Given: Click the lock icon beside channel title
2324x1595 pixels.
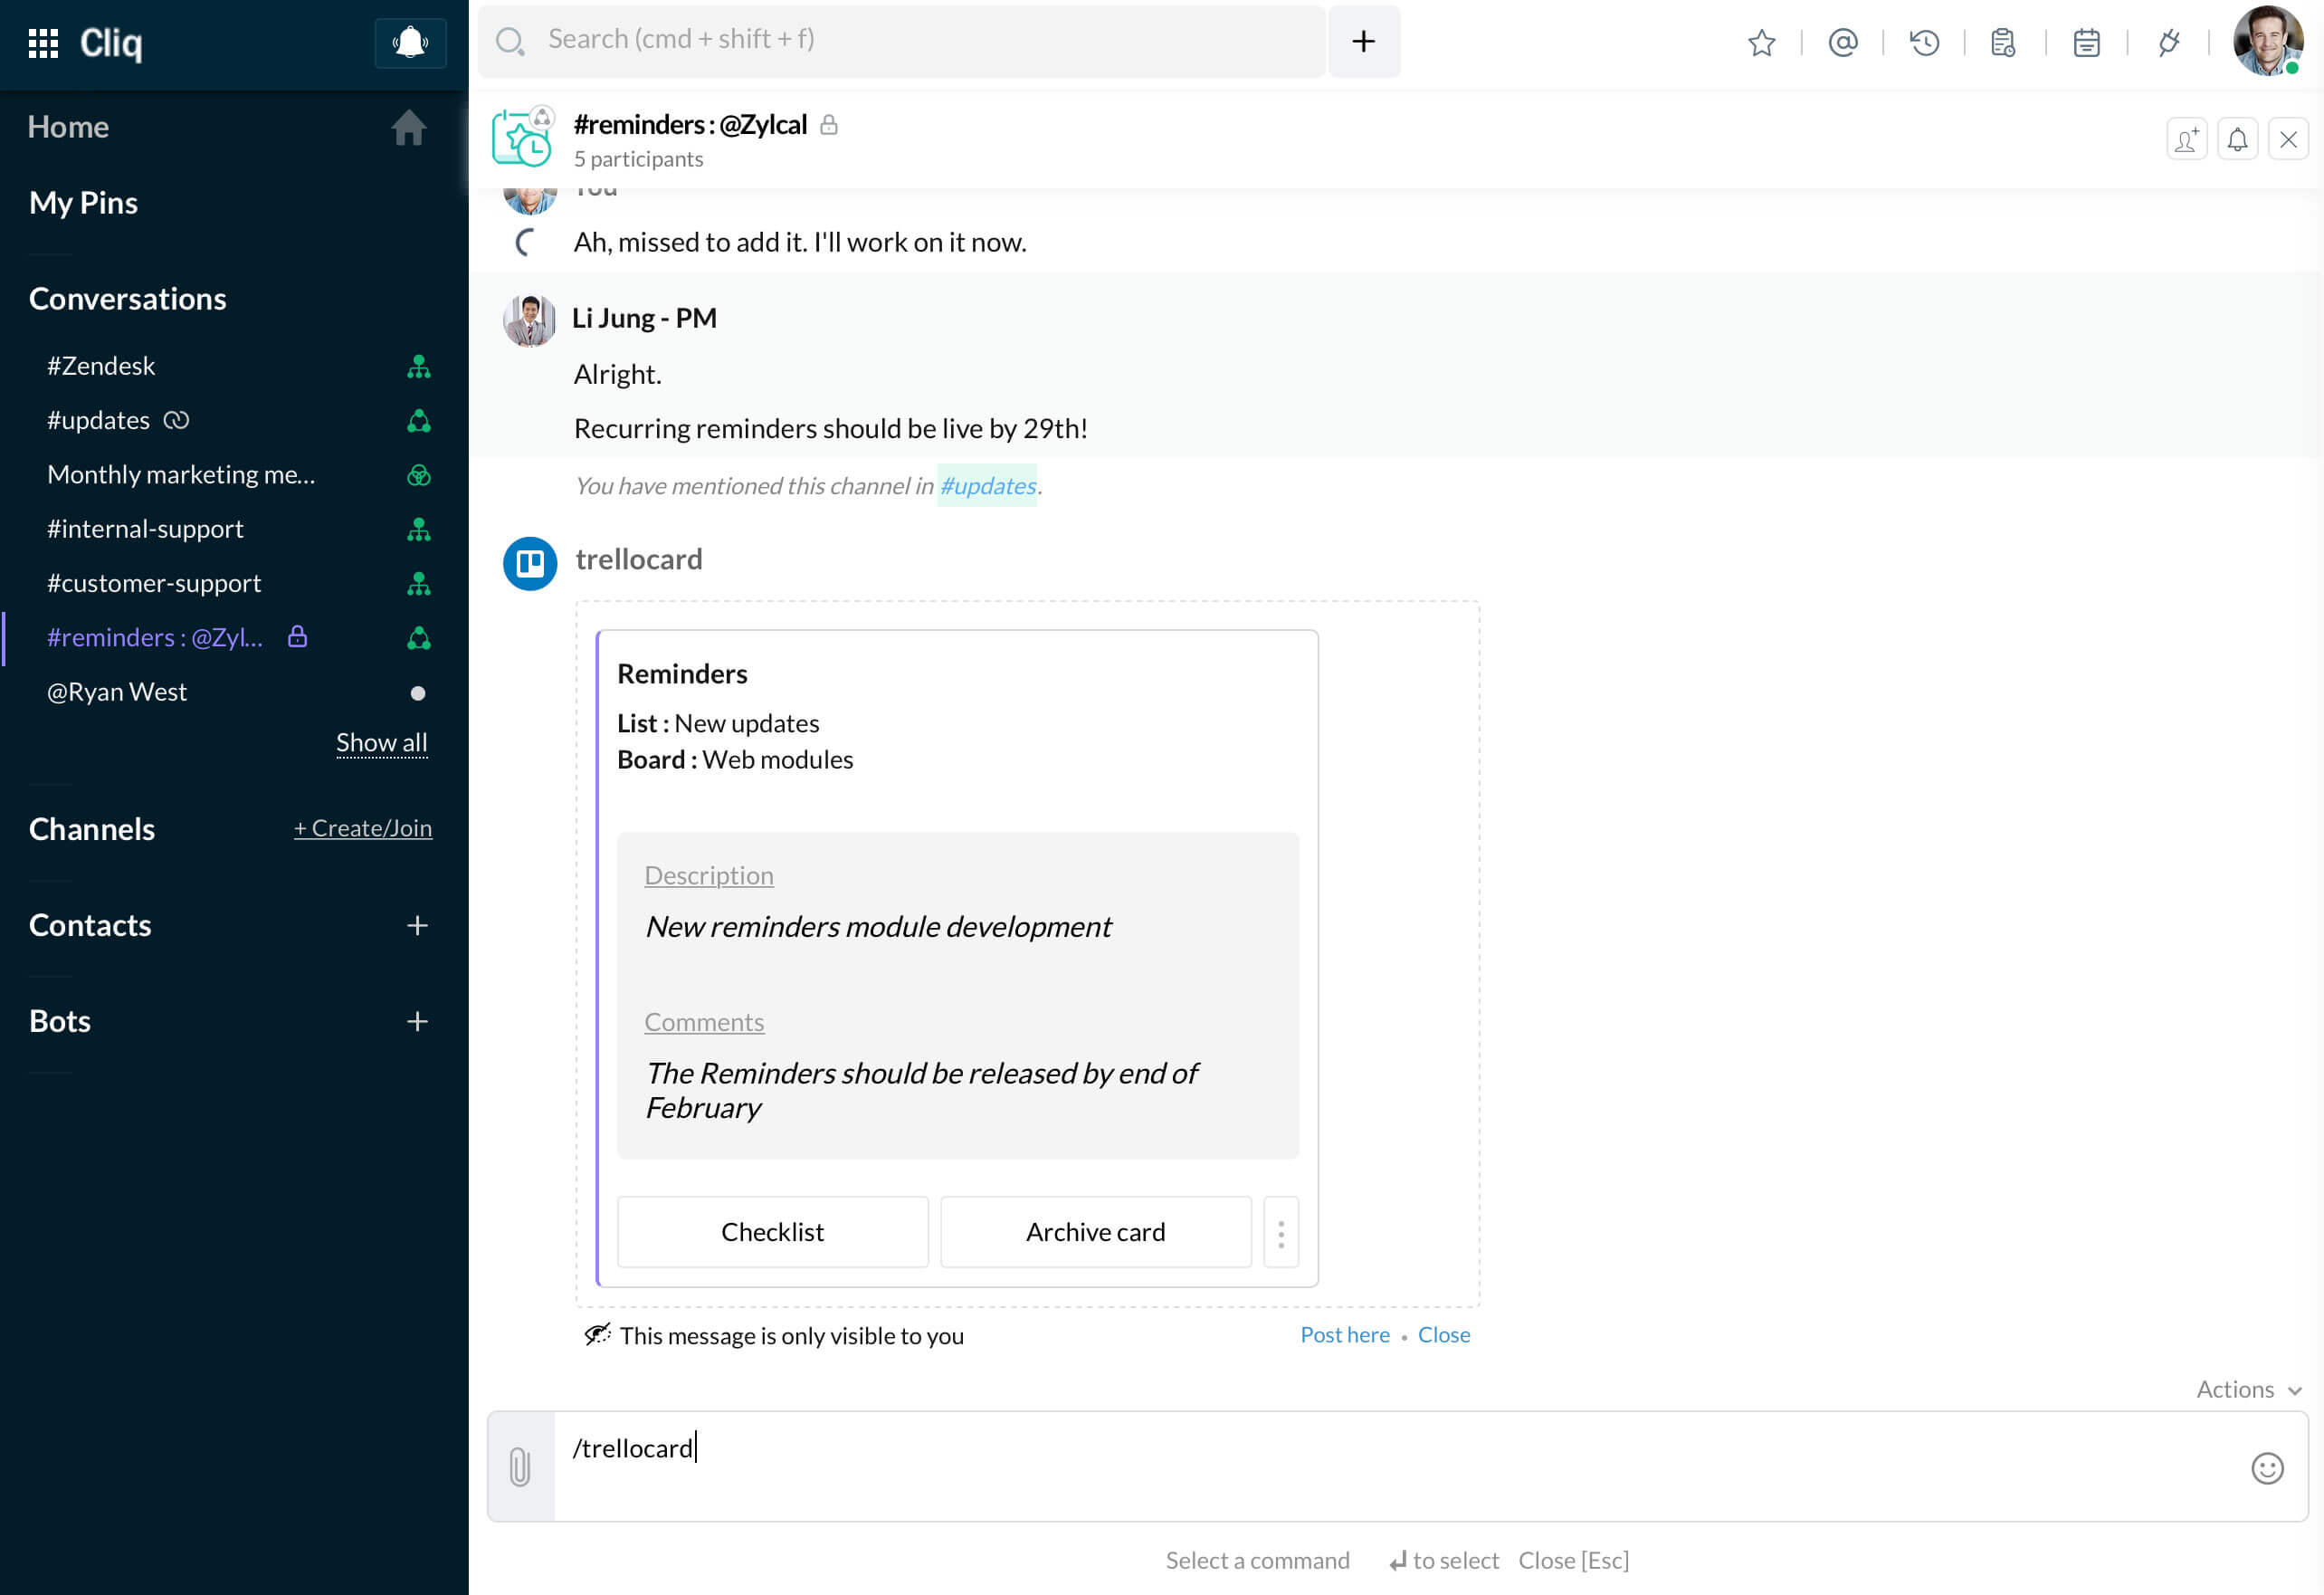Looking at the screenshot, I should 828,124.
